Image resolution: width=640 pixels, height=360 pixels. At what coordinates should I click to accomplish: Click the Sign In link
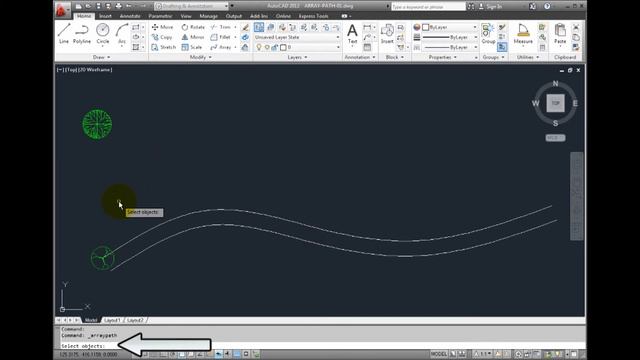[494, 7]
